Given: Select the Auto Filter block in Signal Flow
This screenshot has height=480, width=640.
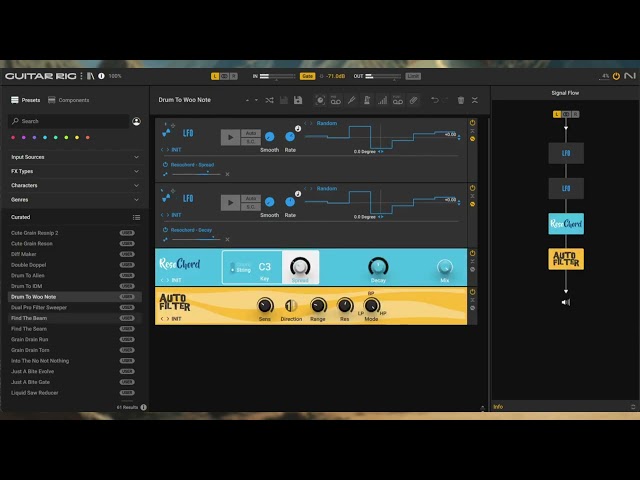Looking at the screenshot, I should click(566, 259).
